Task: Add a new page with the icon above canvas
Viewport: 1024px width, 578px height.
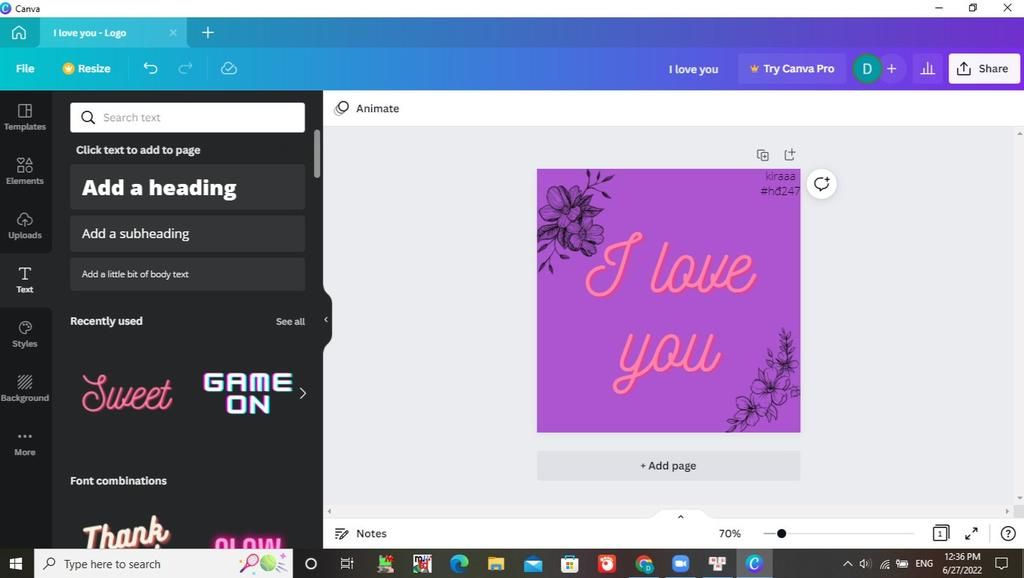Action: [790, 155]
